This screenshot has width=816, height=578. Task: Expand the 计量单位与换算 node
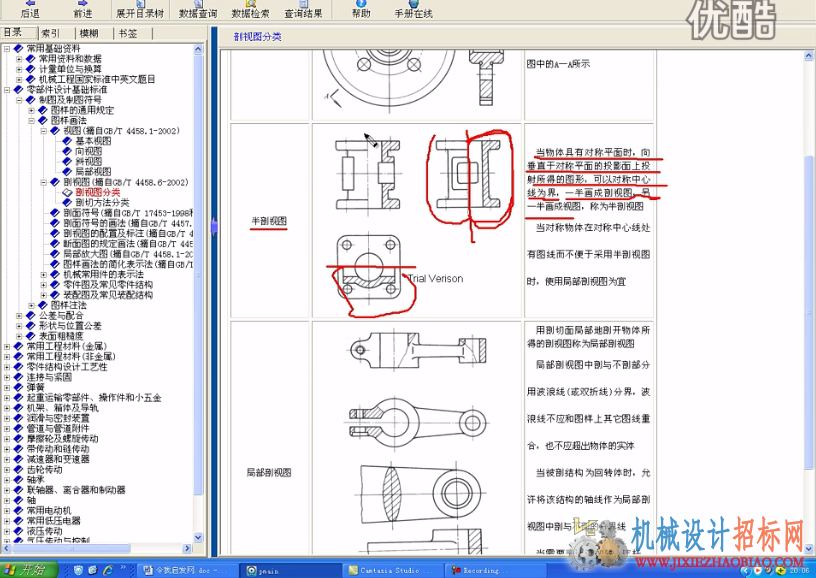(x=19, y=69)
